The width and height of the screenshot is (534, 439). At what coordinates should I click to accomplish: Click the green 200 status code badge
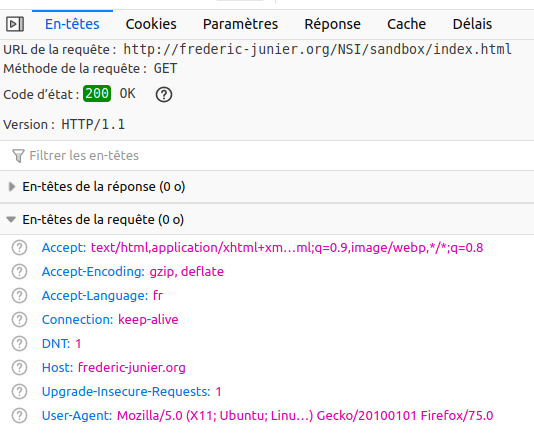click(x=97, y=94)
